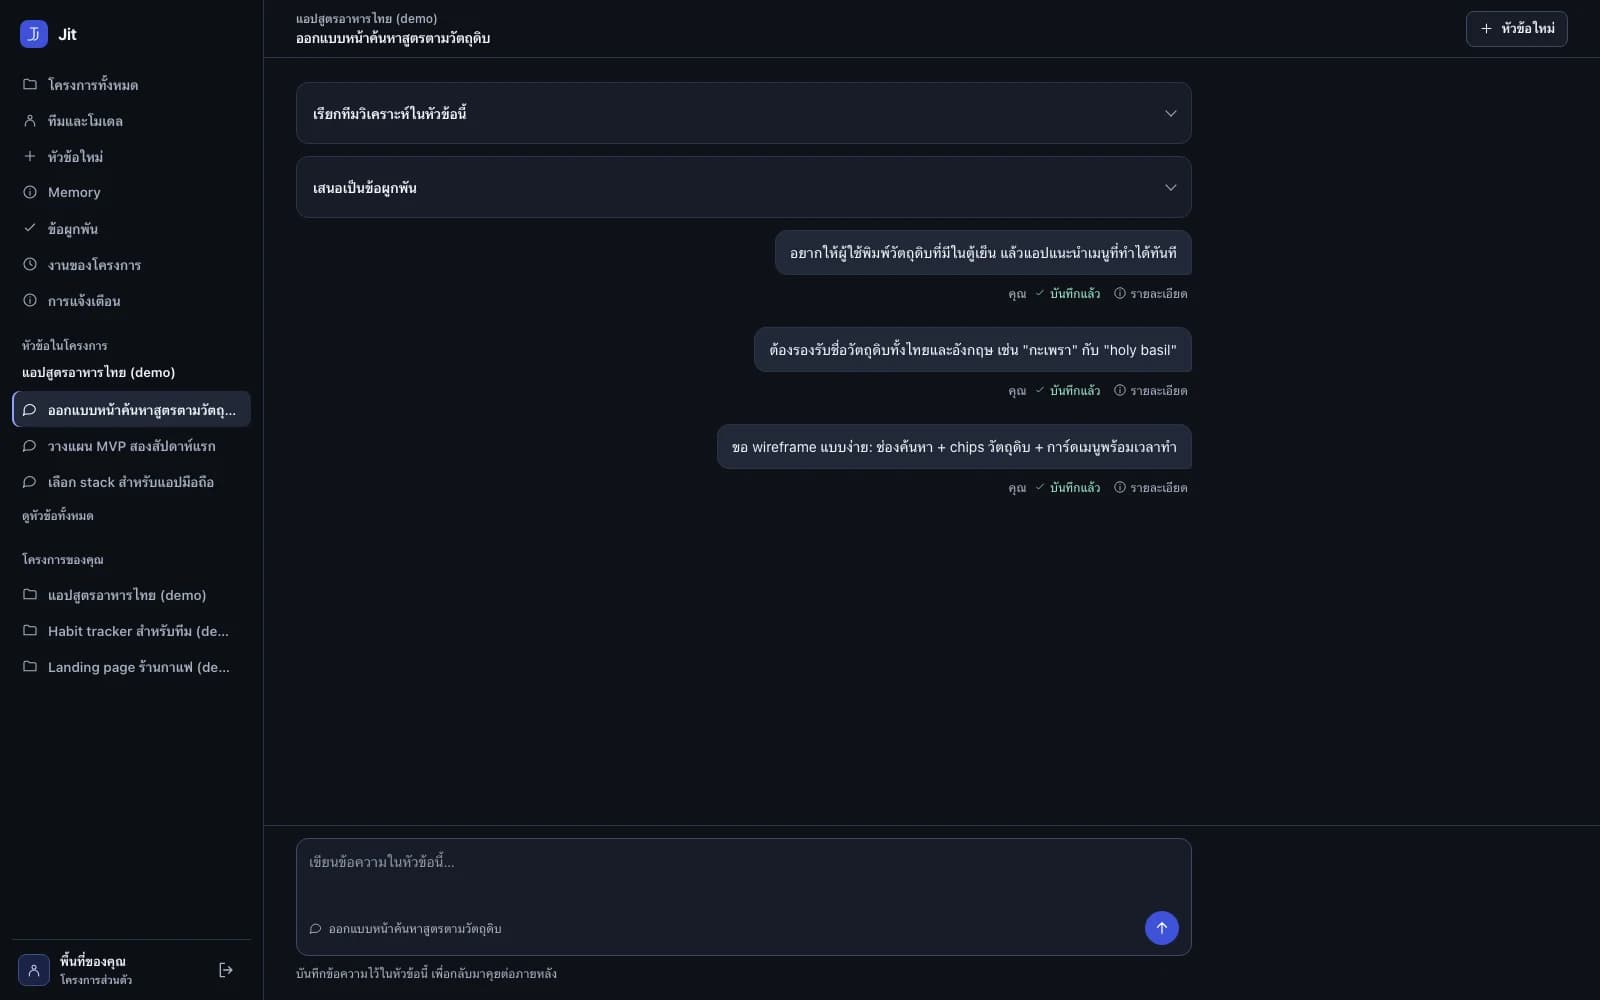Viewport: 1600px width, 1000px height.
Task: Click the header breadcrumb แอปสูตรอาหารไทย (demo)
Action: click(367, 19)
